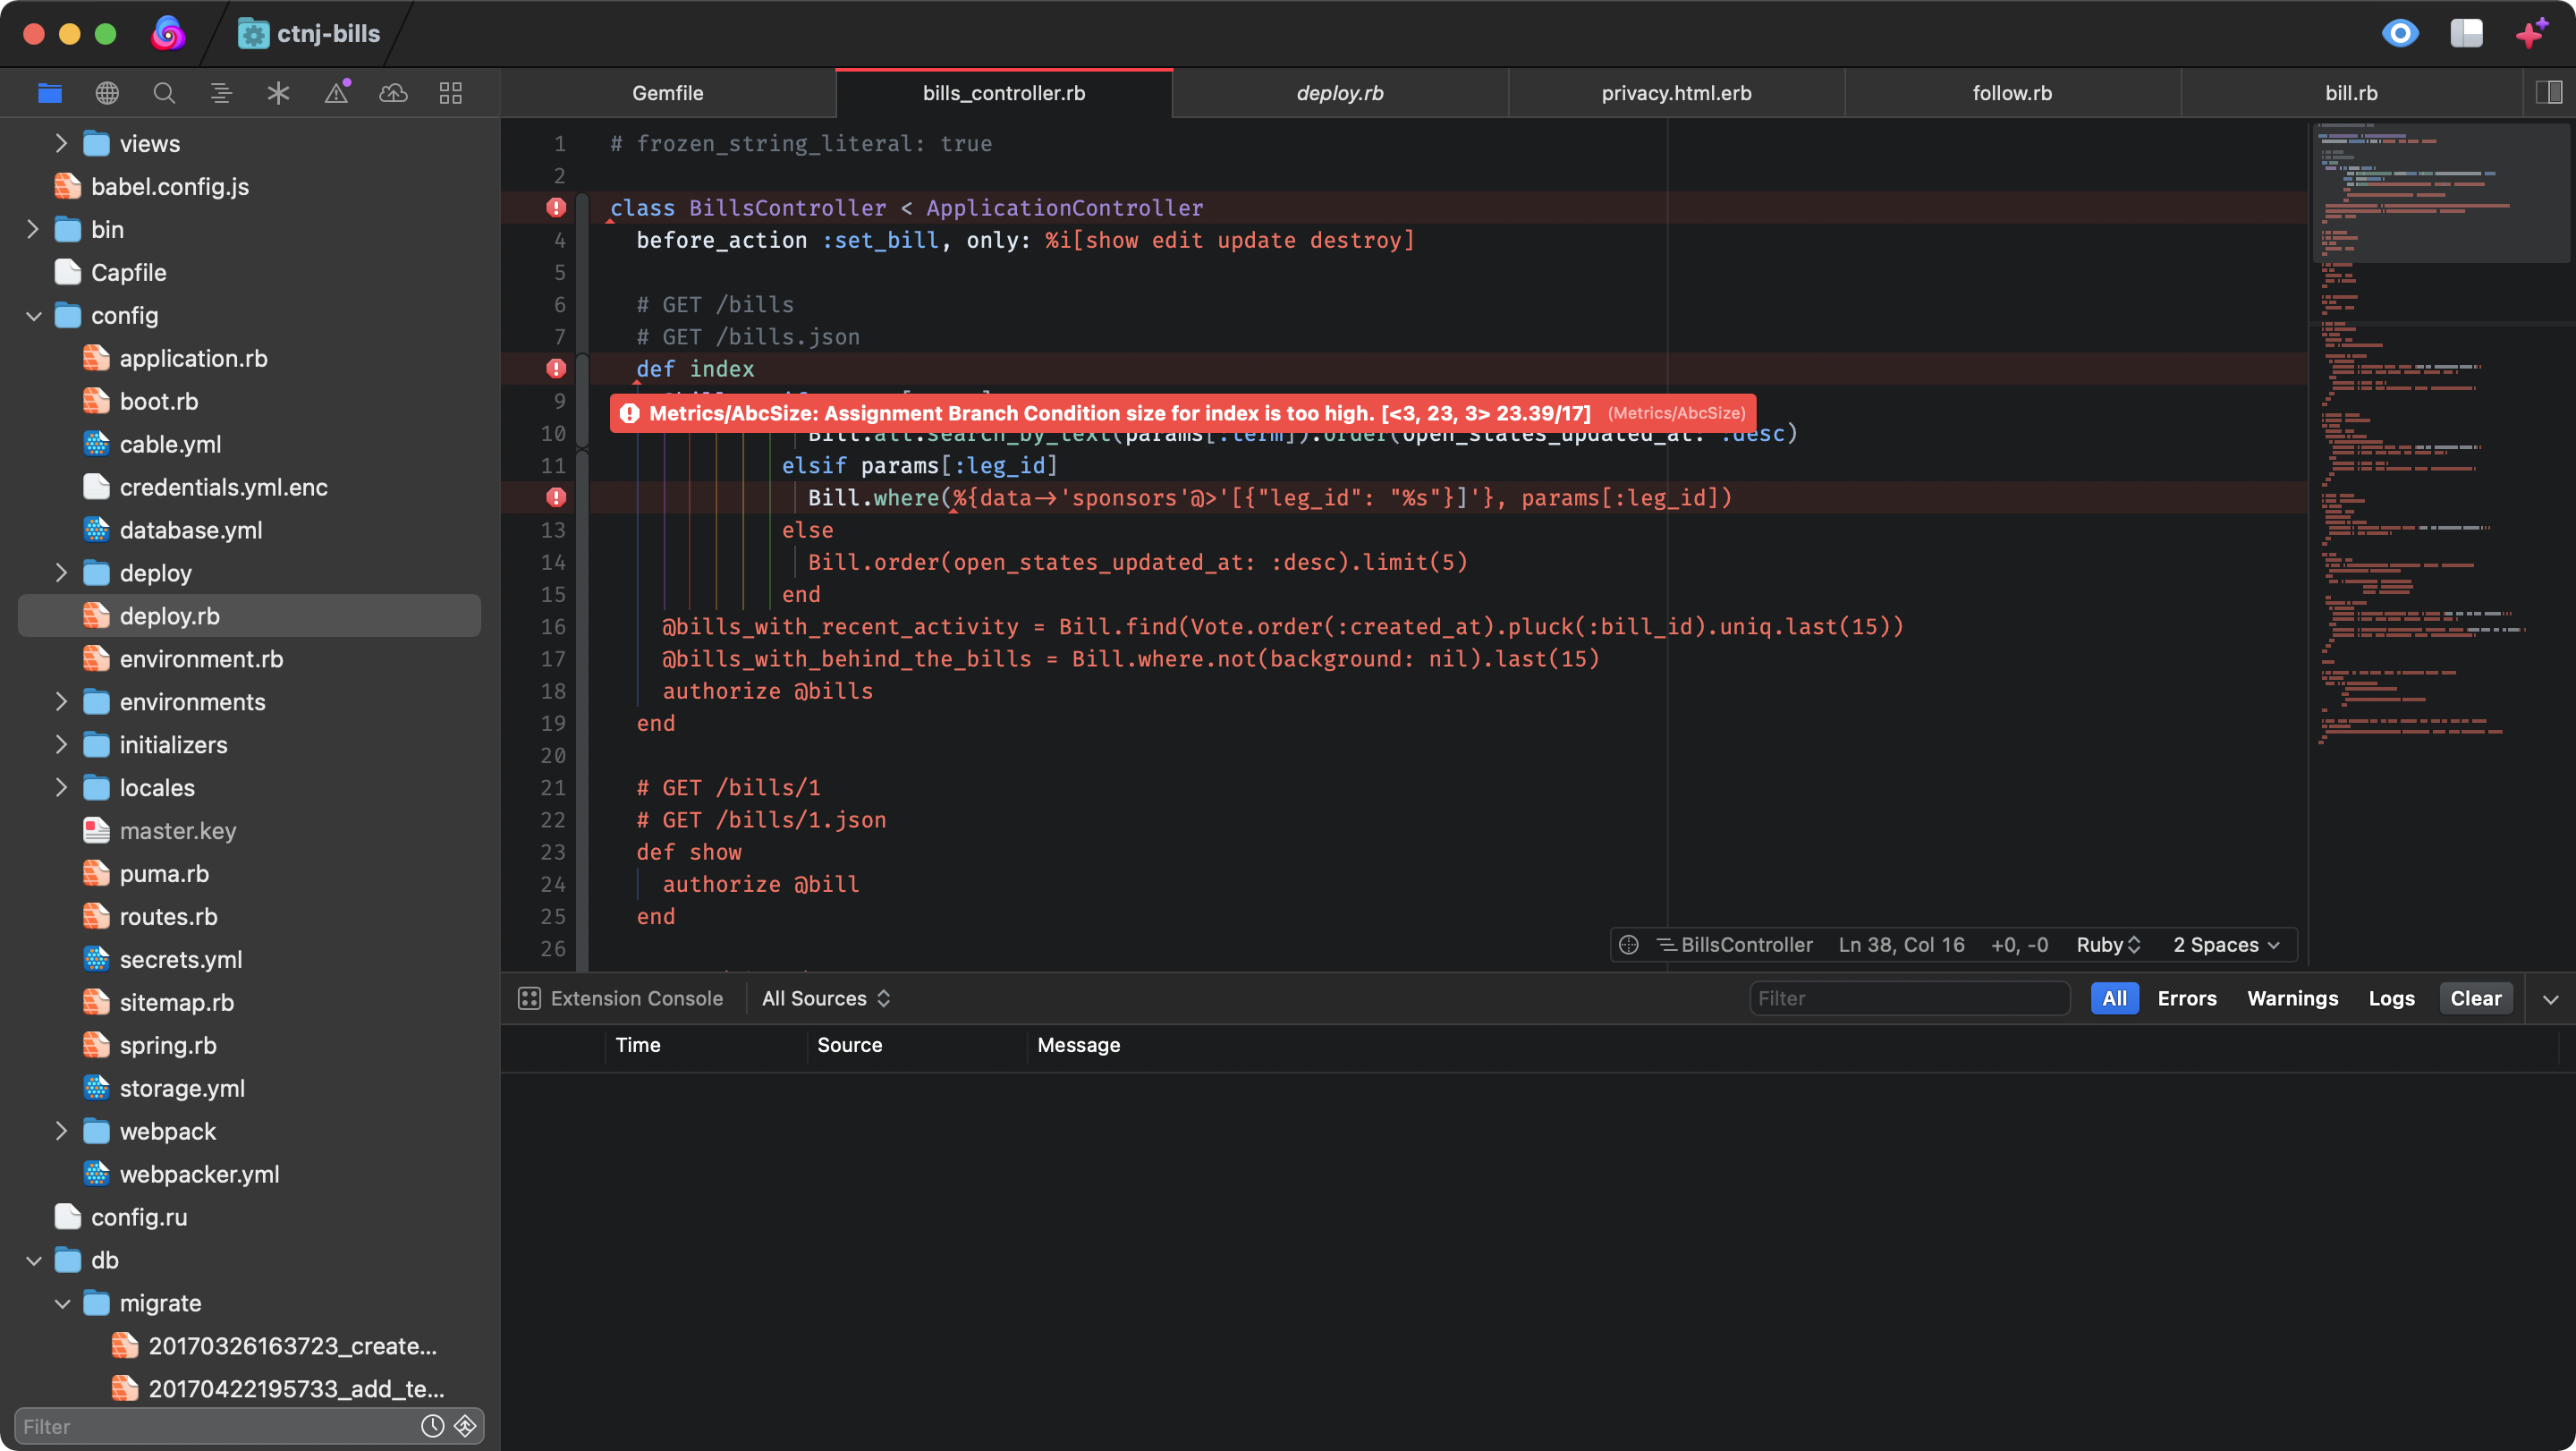Viewport: 2576px width, 1451px height.
Task: Click the preview eye icon in title bar
Action: [x=2400, y=33]
